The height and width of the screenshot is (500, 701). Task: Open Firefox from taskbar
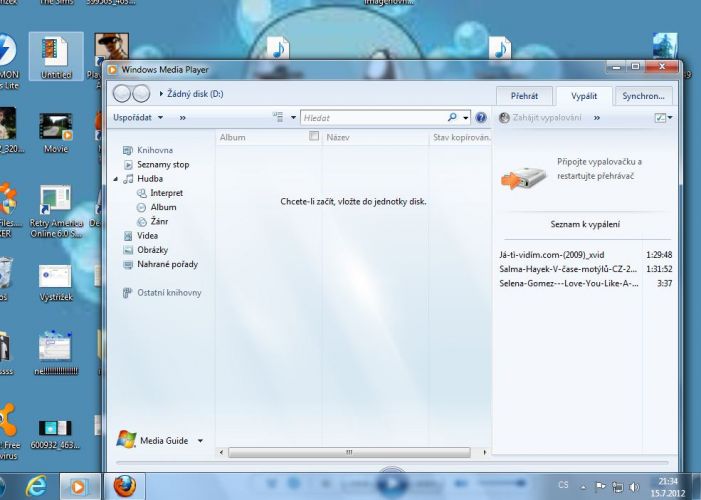124,487
